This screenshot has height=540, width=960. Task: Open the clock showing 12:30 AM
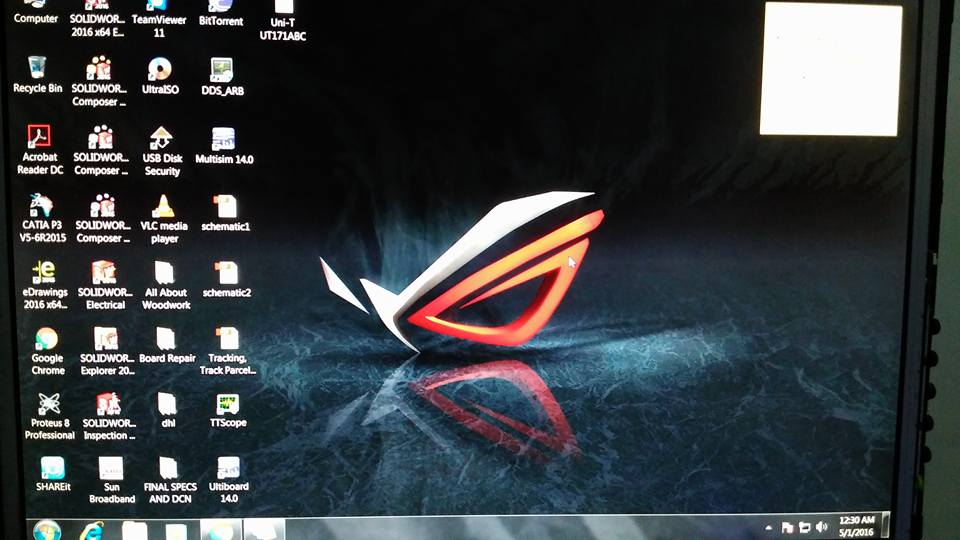(x=856, y=526)
